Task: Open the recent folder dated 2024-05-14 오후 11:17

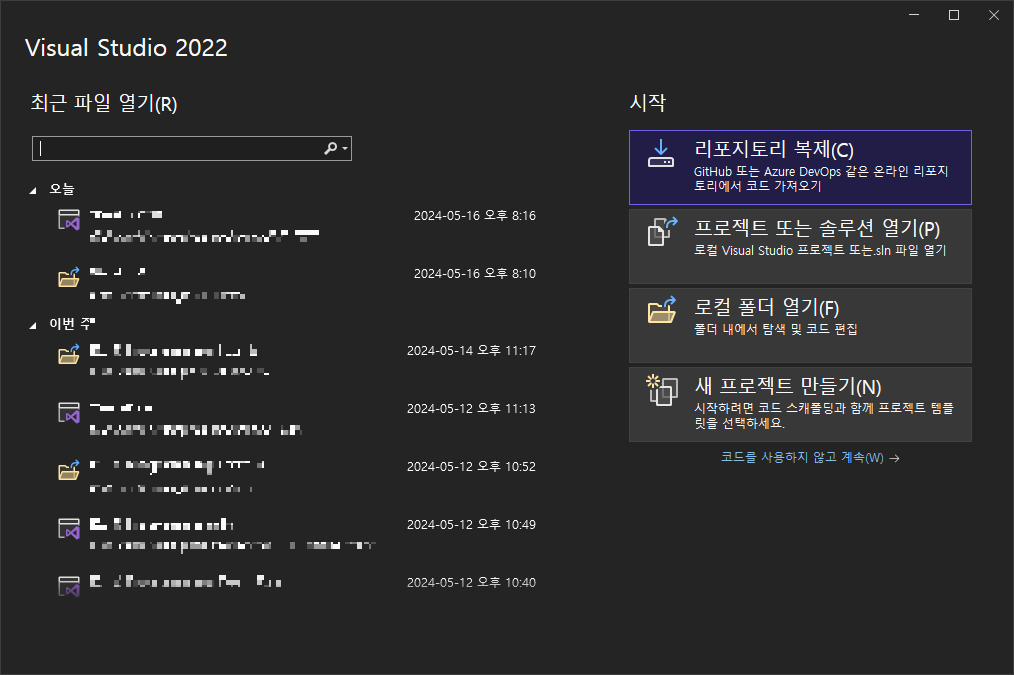Action: [297, 360]
